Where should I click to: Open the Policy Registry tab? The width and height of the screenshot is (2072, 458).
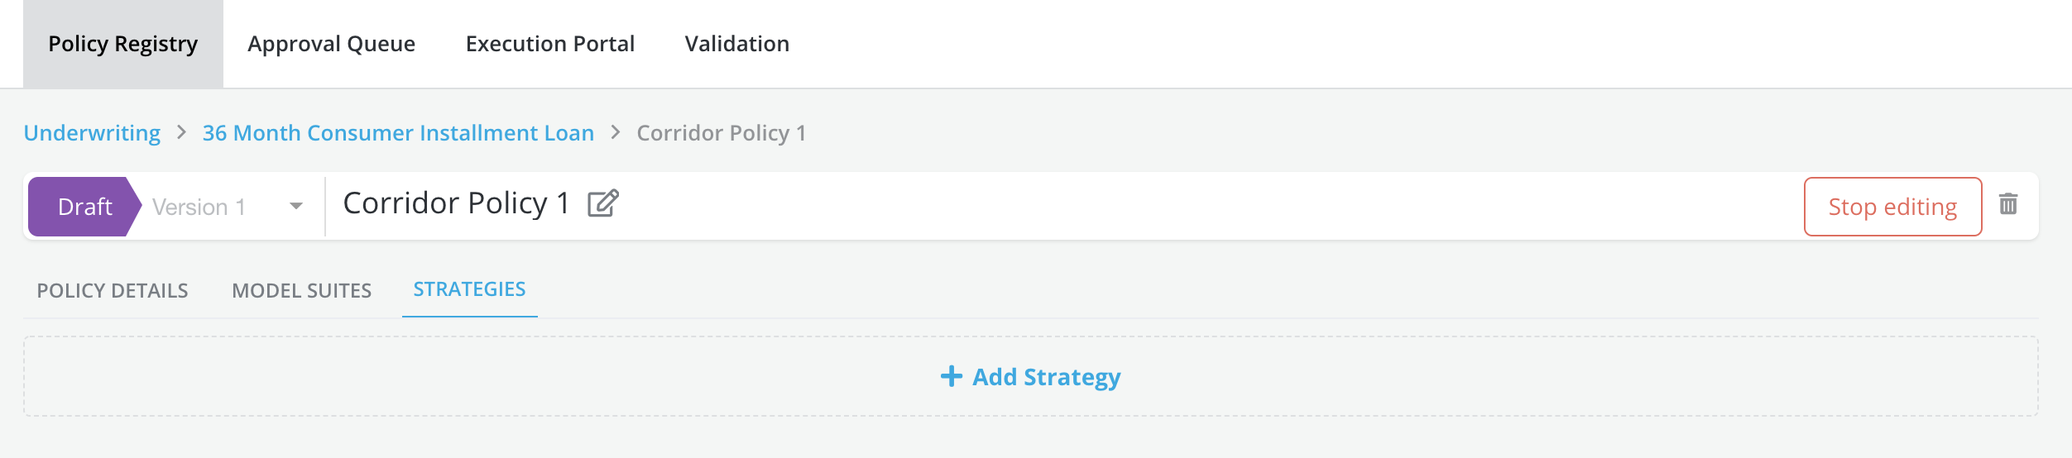coord(123,44)
